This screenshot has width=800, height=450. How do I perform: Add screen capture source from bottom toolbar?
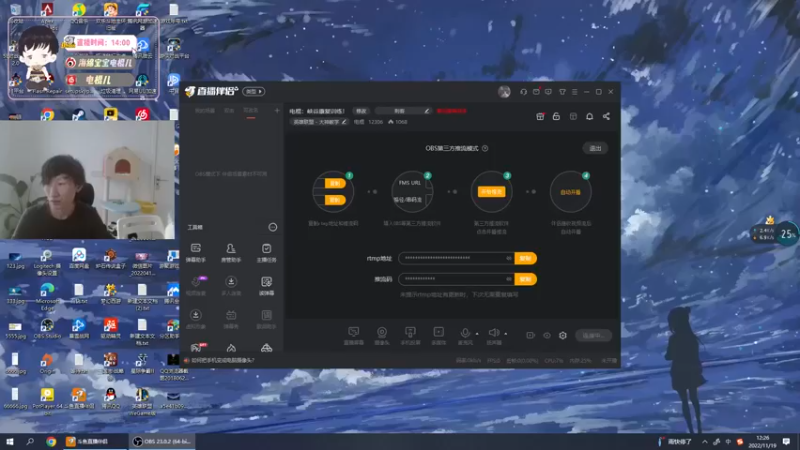click(354, 335)
